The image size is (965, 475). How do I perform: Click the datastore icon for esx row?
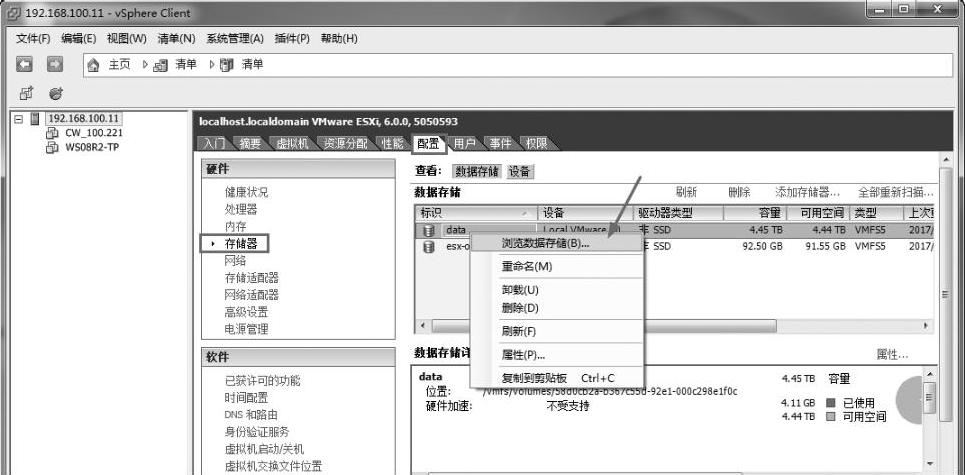[x=429, y=247]
